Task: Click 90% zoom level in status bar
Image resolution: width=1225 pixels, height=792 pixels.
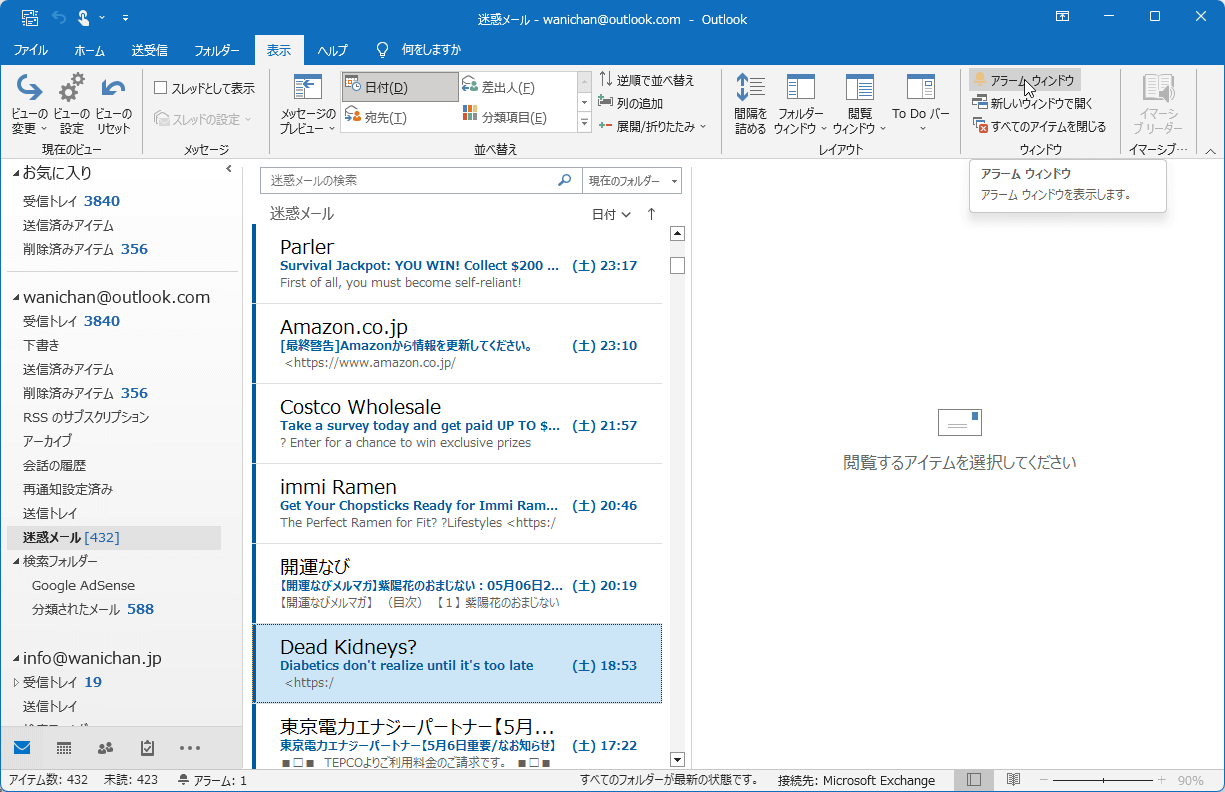Action: (x=1190, y=780)
